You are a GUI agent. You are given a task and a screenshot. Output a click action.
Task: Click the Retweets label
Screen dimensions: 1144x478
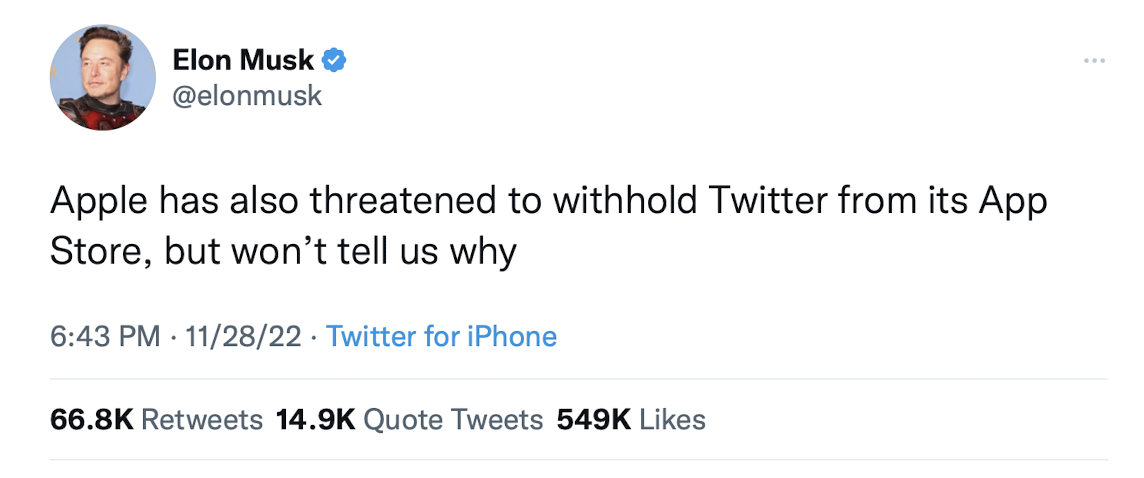pyautogui.click(x=201, y=420)
